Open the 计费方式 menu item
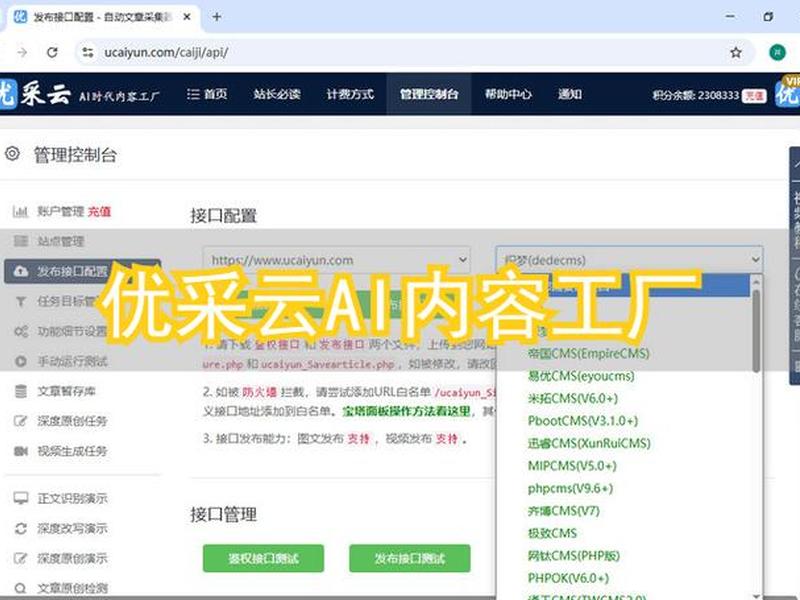The height and width of the screenshot is (600, 800). coord(350,94)
